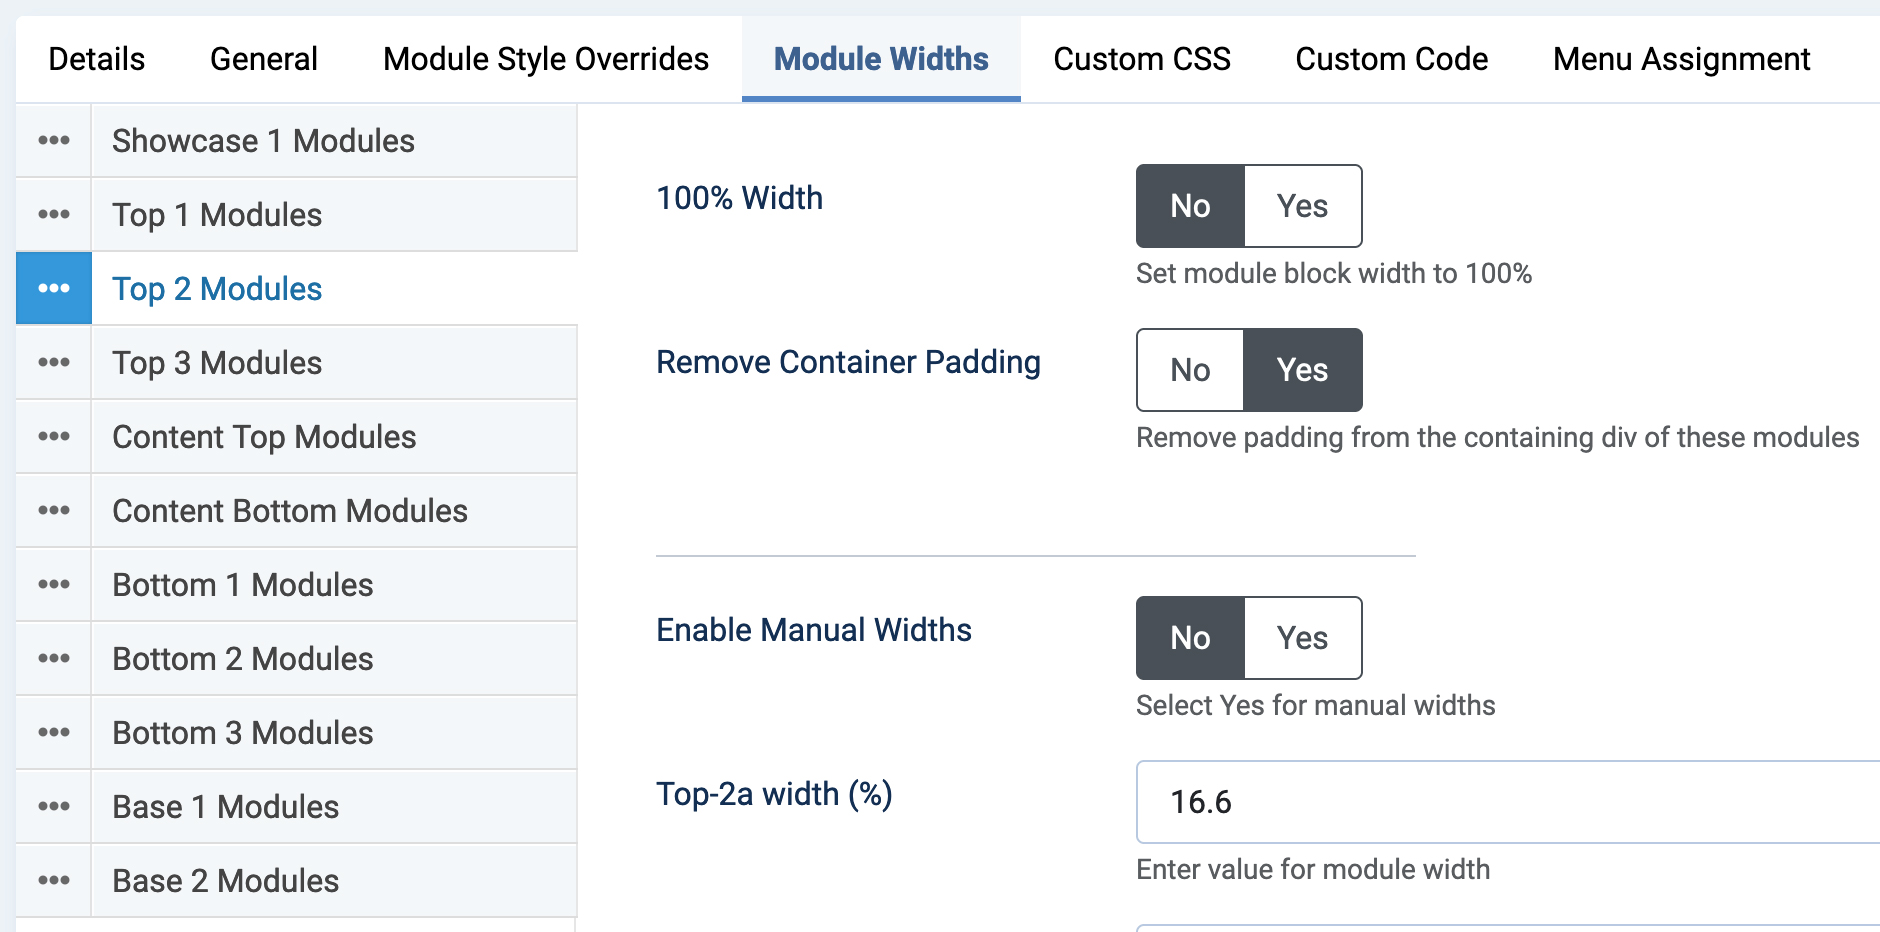This screenshot has height=932, width=1880.
Task: Open the Bottom 3 Modules section
Action: [243, 732]
